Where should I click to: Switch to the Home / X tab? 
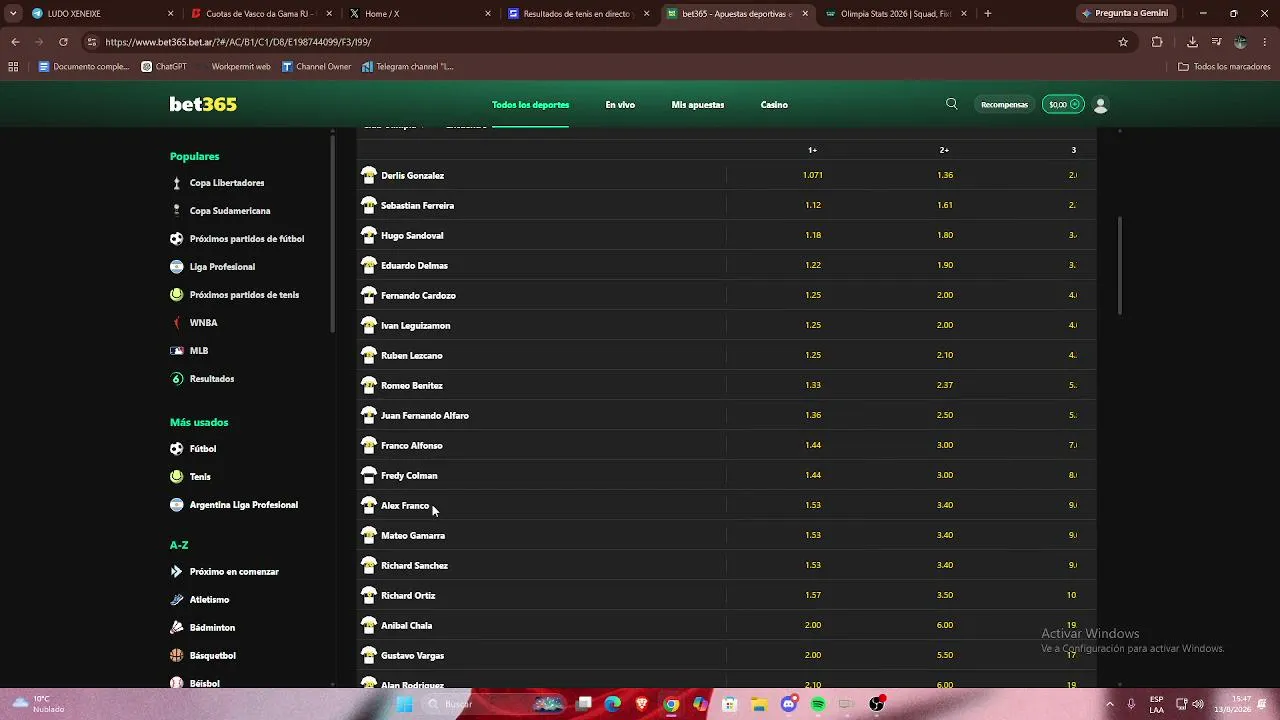pyautogui.click(x=420, y=14)
